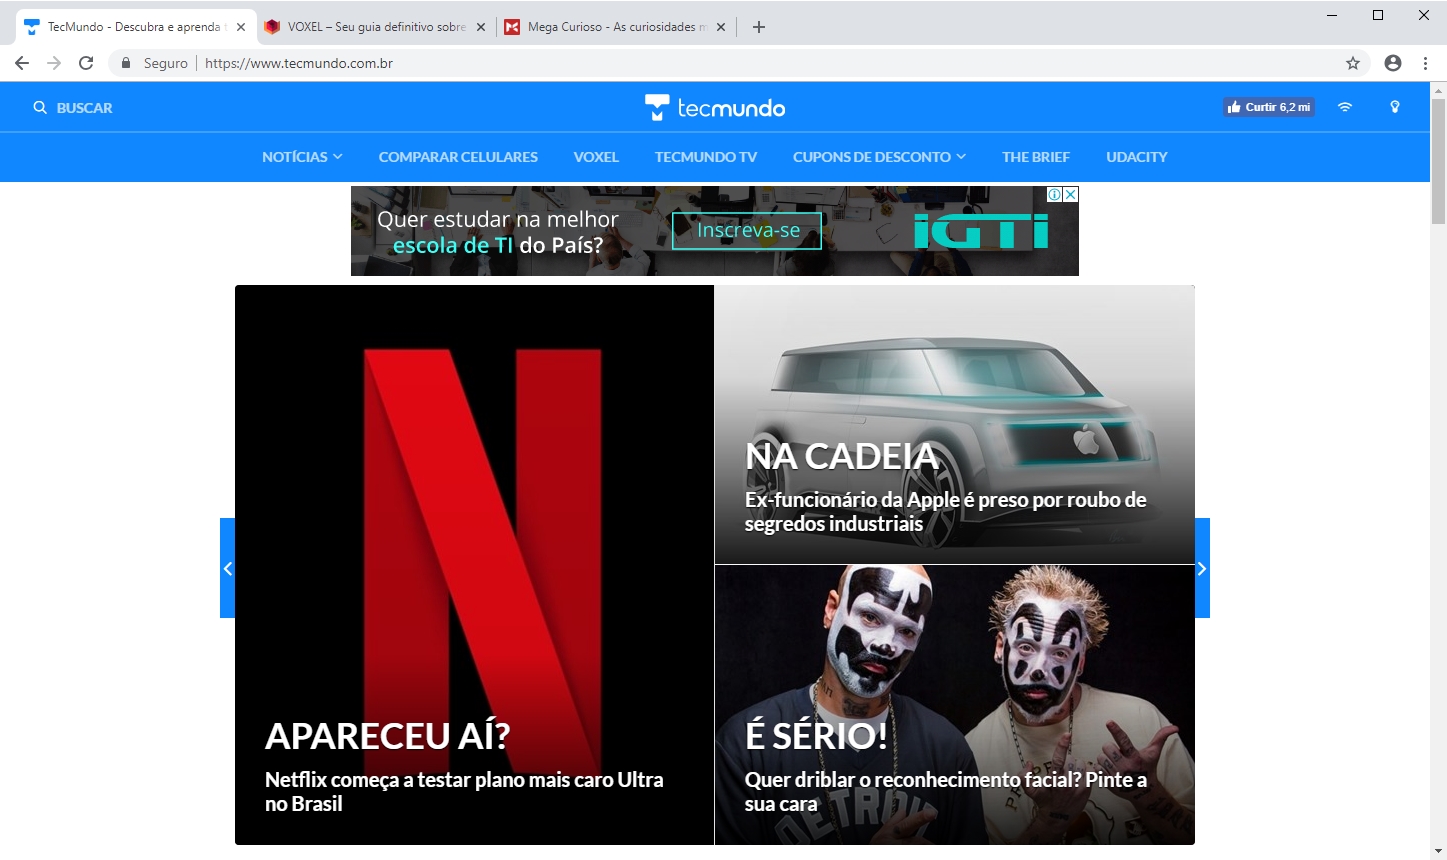Maximize the Chrome window

click(x=1378, y=15)
